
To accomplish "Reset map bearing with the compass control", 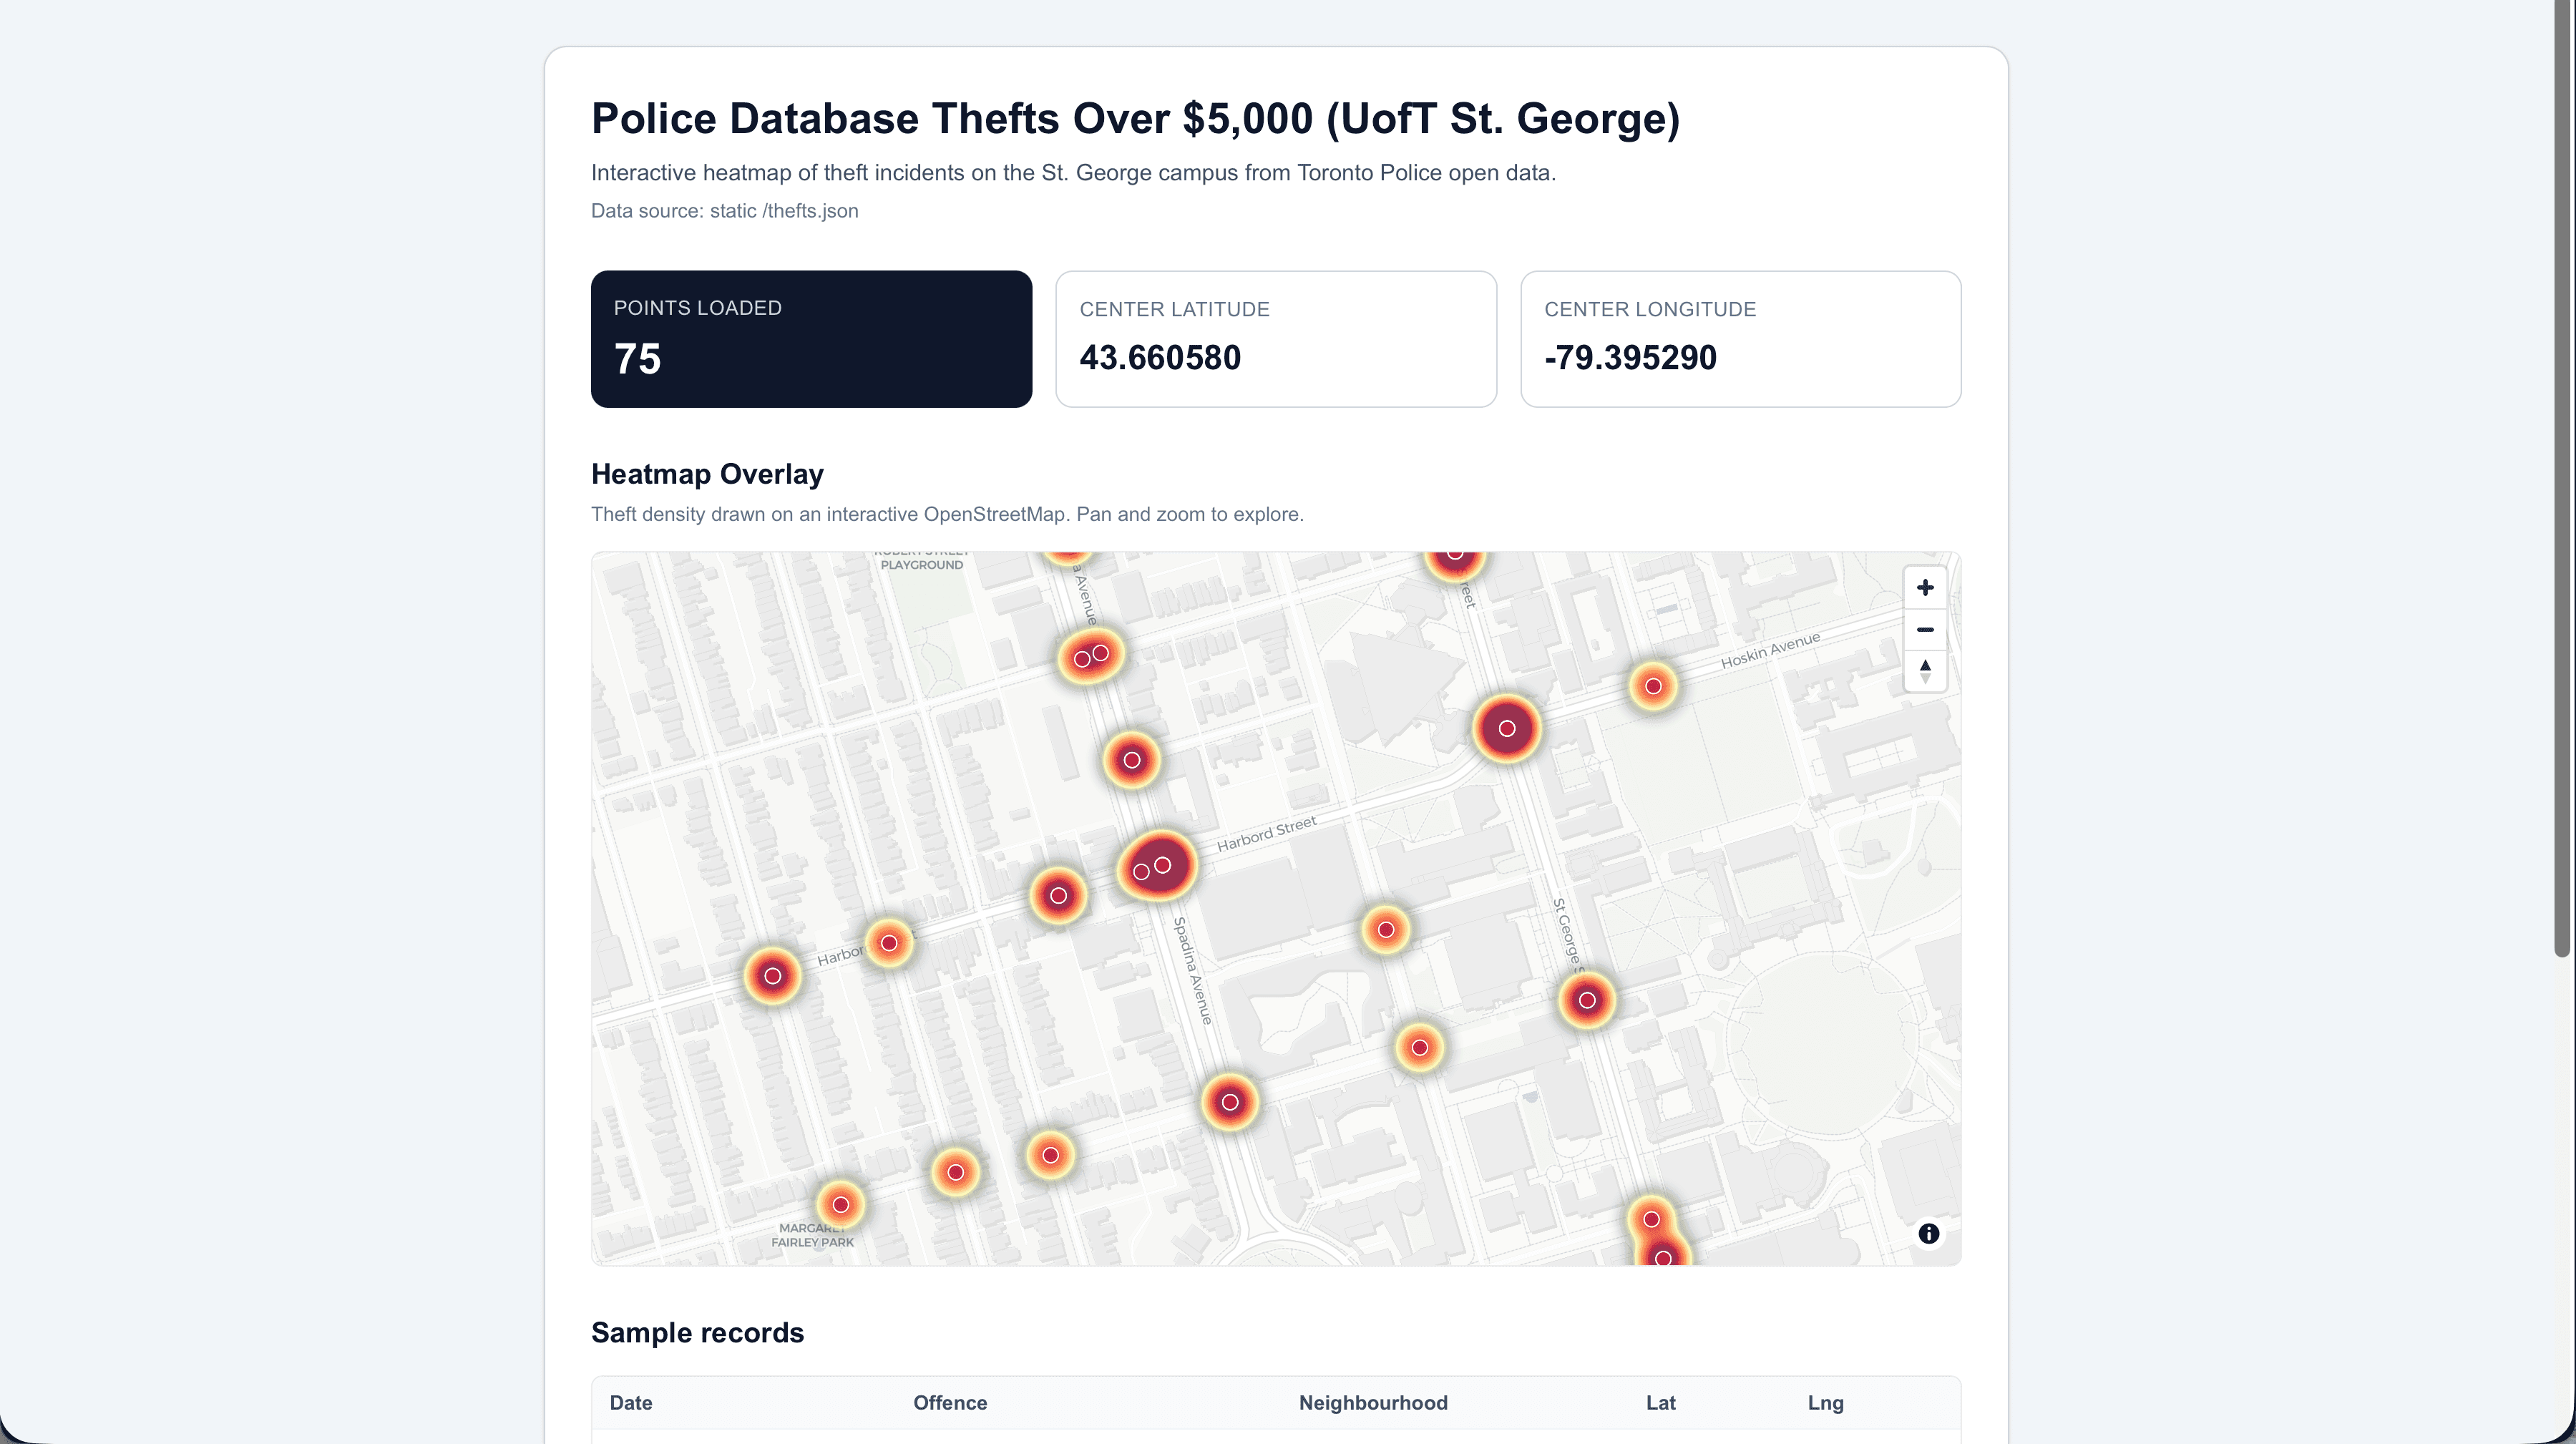I will pyautogui.click(x=1925, y=672).
